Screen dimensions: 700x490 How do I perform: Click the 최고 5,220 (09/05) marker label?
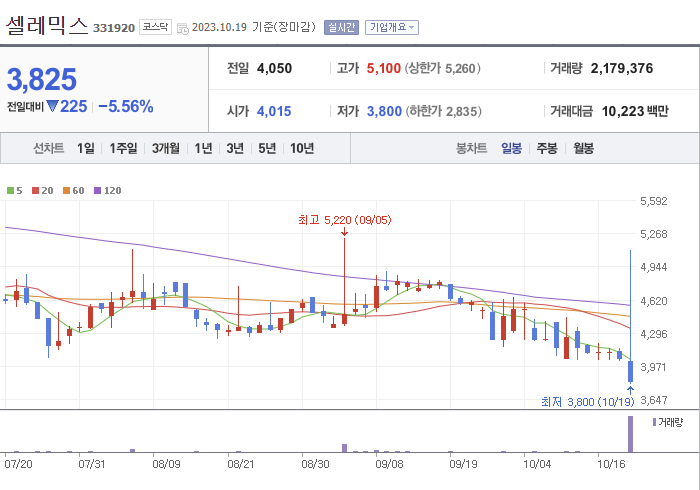[x=345, y=220]
